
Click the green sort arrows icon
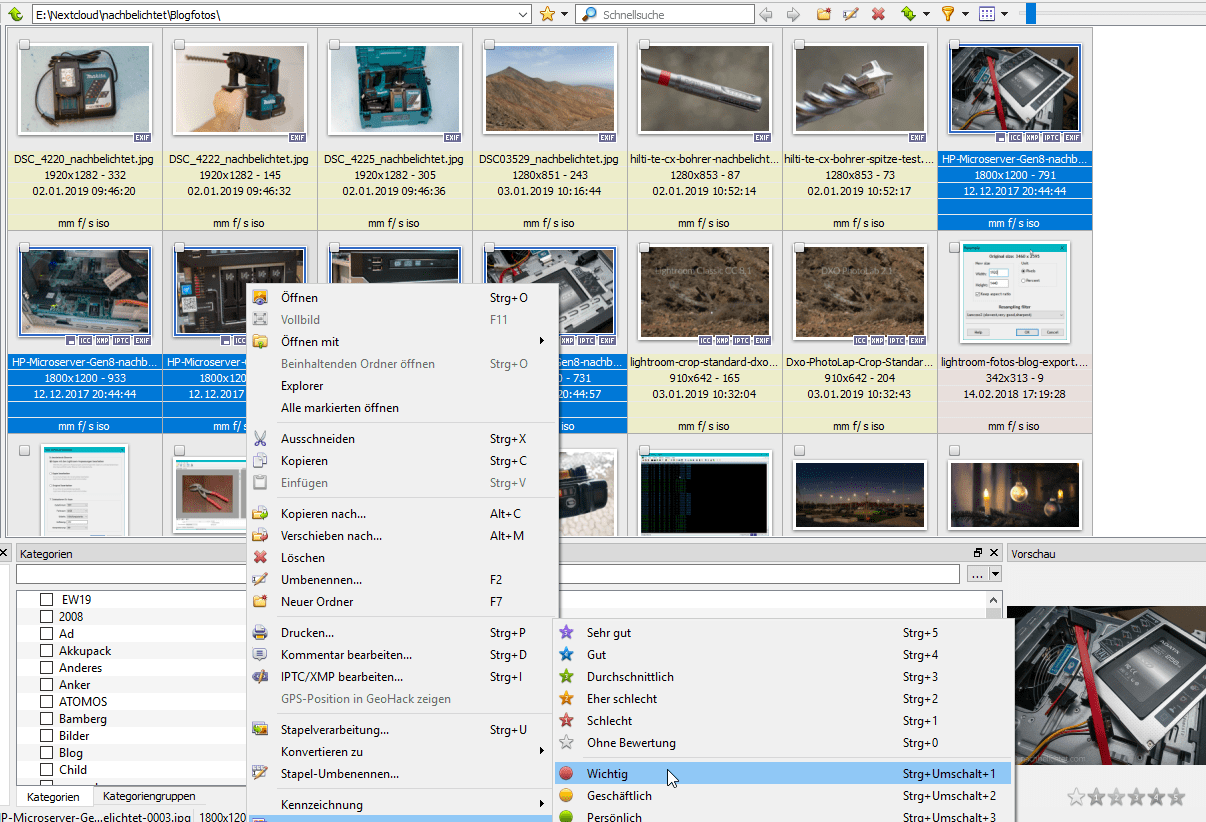[908, 14]
